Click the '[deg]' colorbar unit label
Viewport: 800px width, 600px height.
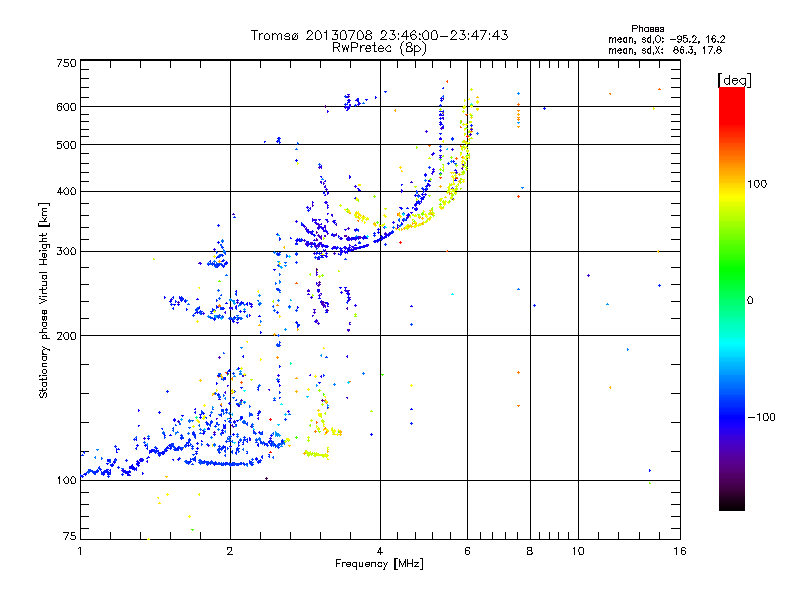coord(734,80)
